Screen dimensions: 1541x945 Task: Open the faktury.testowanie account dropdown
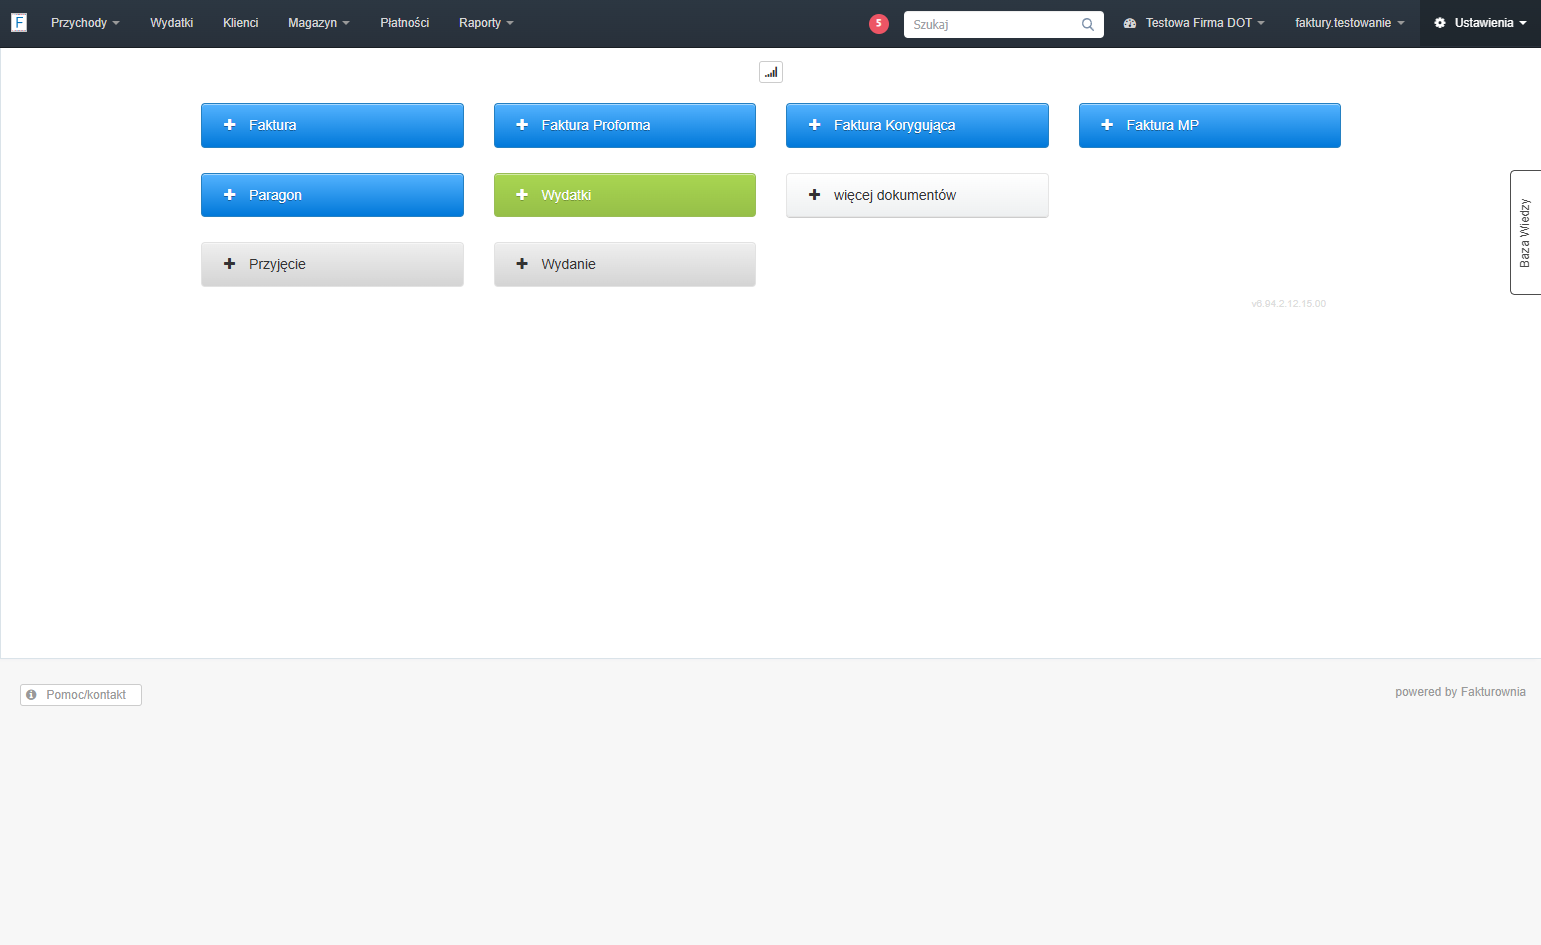point(1349,23)
